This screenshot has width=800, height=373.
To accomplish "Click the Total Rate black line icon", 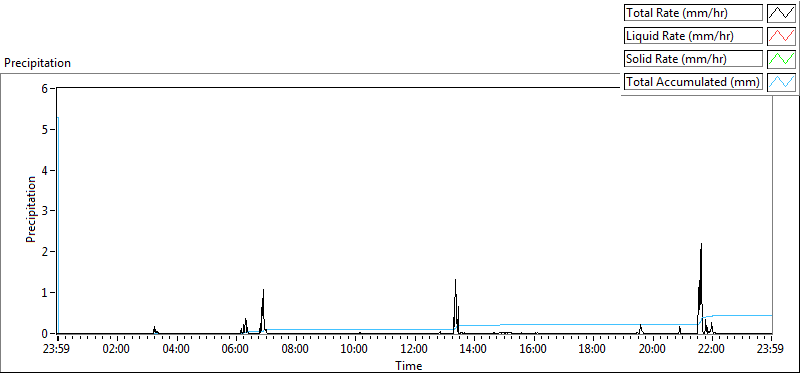I will [x=781, y=13].
